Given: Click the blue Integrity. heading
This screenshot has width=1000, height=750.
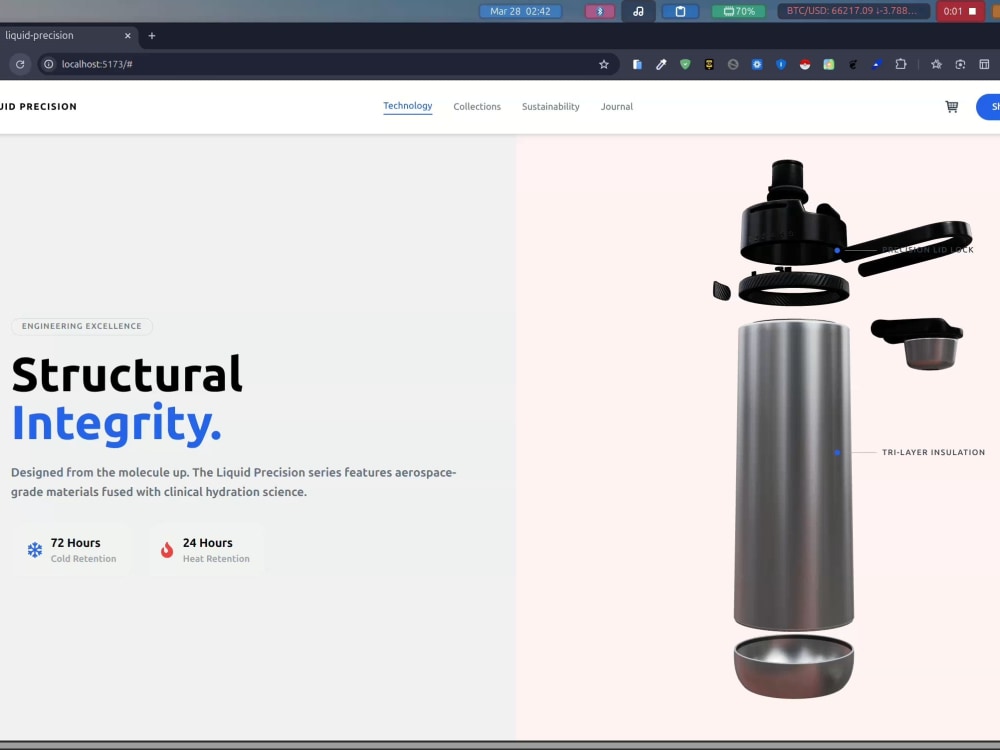Looking at the screenshot, I should [x=116, y=423].
